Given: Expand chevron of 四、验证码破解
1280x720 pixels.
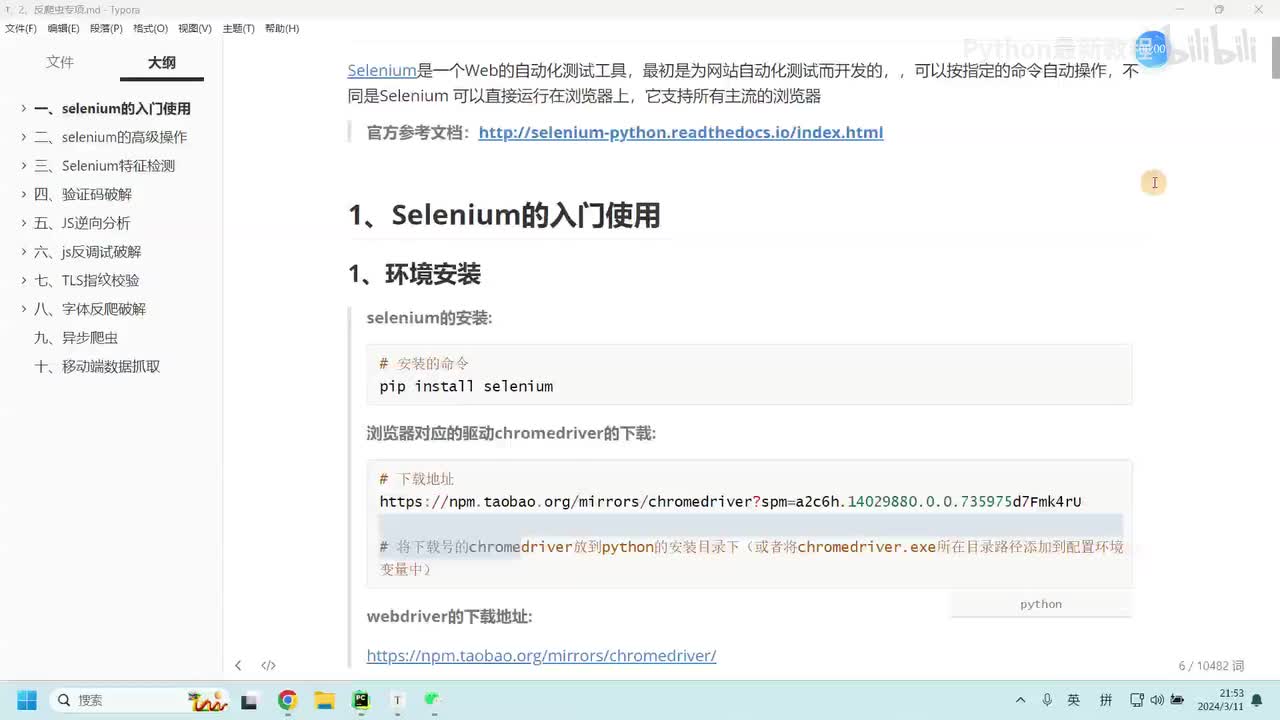Looking at the screenshot, I should [x=23, y=194].
